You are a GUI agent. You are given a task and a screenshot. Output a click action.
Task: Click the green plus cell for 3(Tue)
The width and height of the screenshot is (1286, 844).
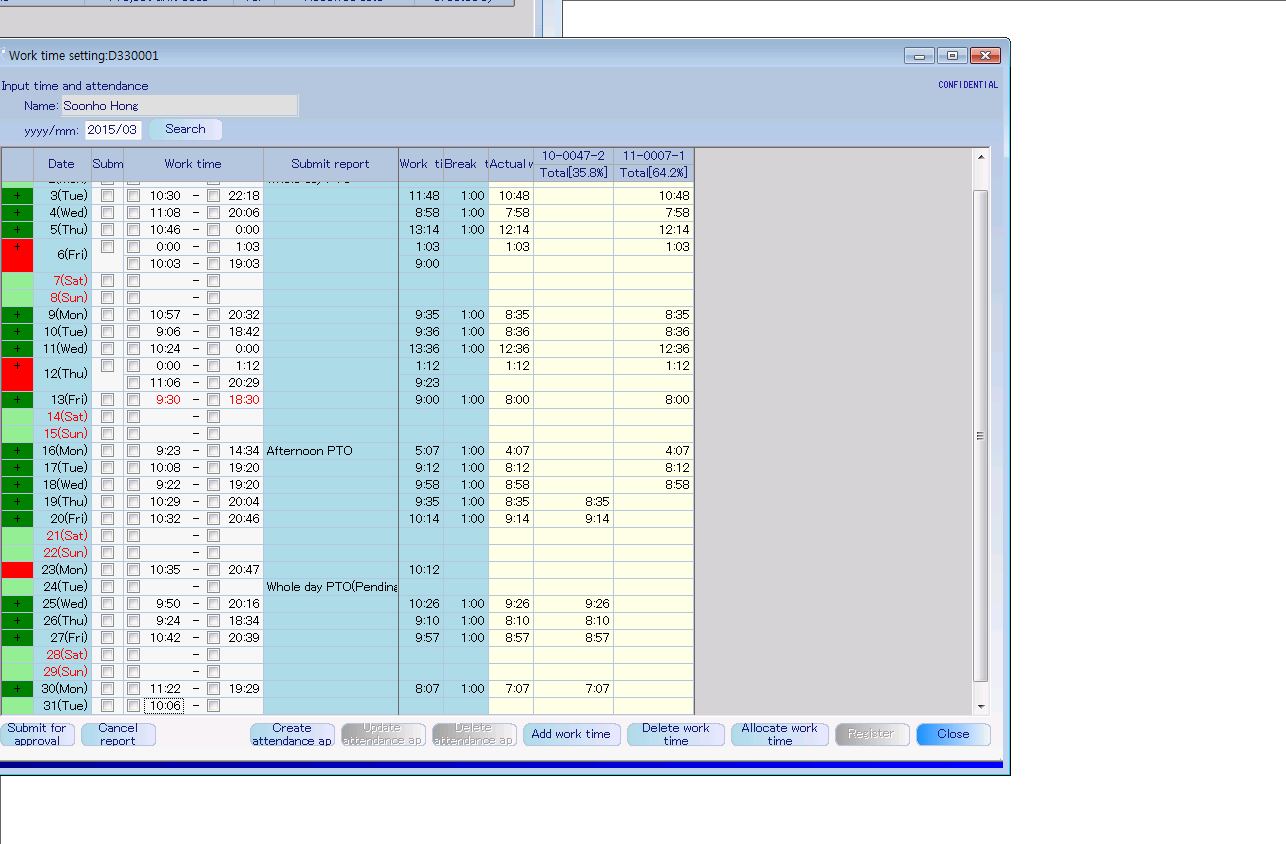coord(17,195)
